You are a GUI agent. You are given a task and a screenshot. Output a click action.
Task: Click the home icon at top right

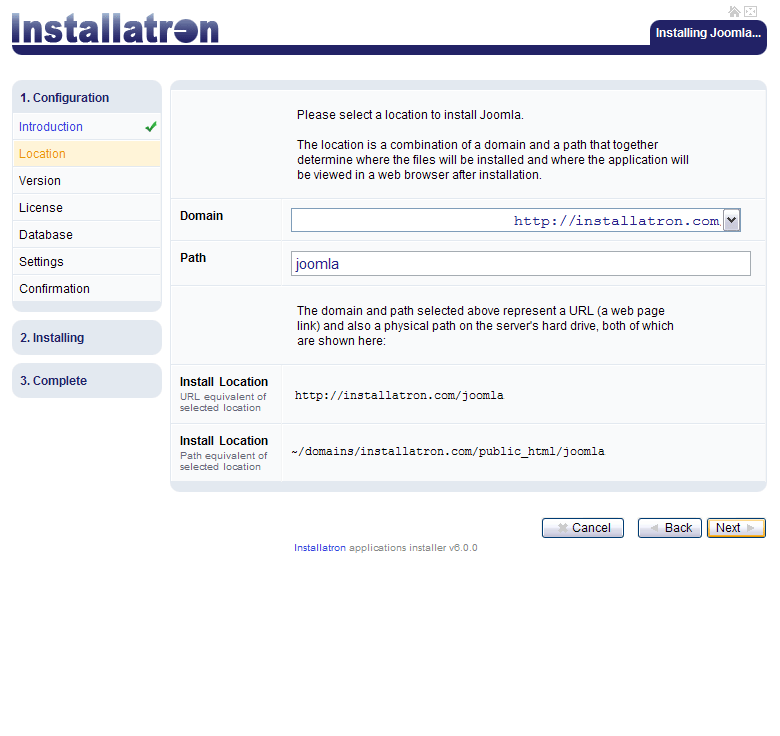click(734, 11)
